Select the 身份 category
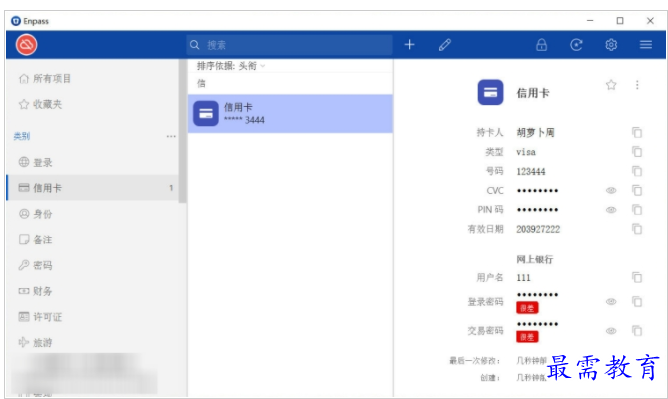Image resolution: width=668 pixels, height=399 pixels. click(93, 214)
